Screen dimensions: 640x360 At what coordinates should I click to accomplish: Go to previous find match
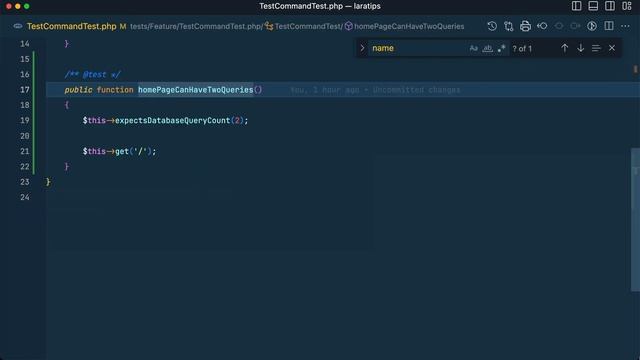564,48
